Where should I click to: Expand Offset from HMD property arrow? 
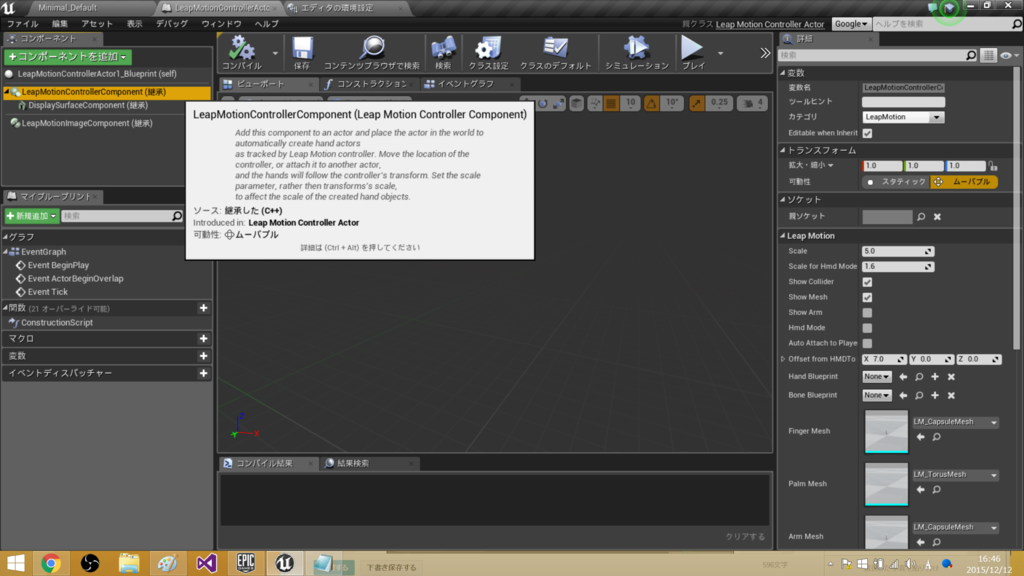pos(783,359)
